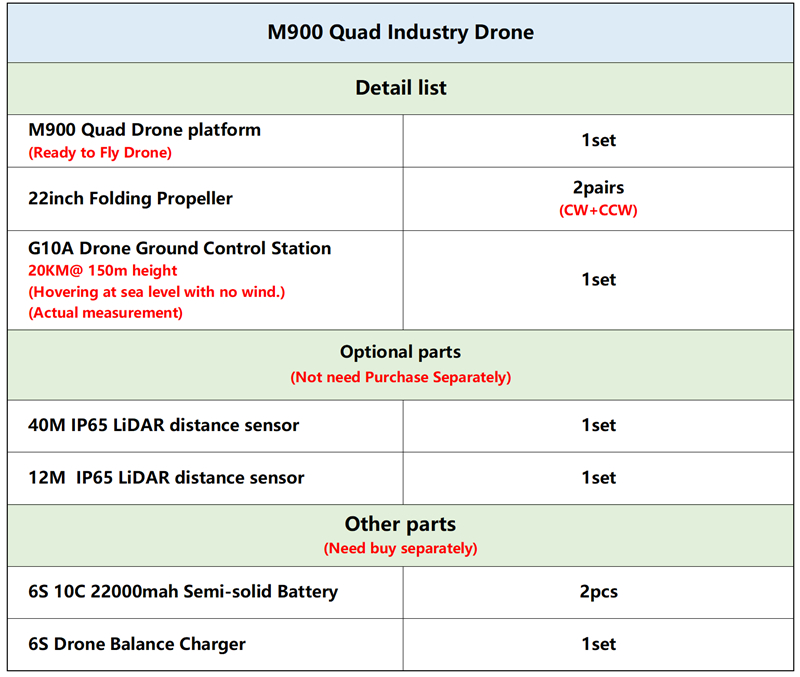Select '1set' in M900 platform row

[598, 140]
